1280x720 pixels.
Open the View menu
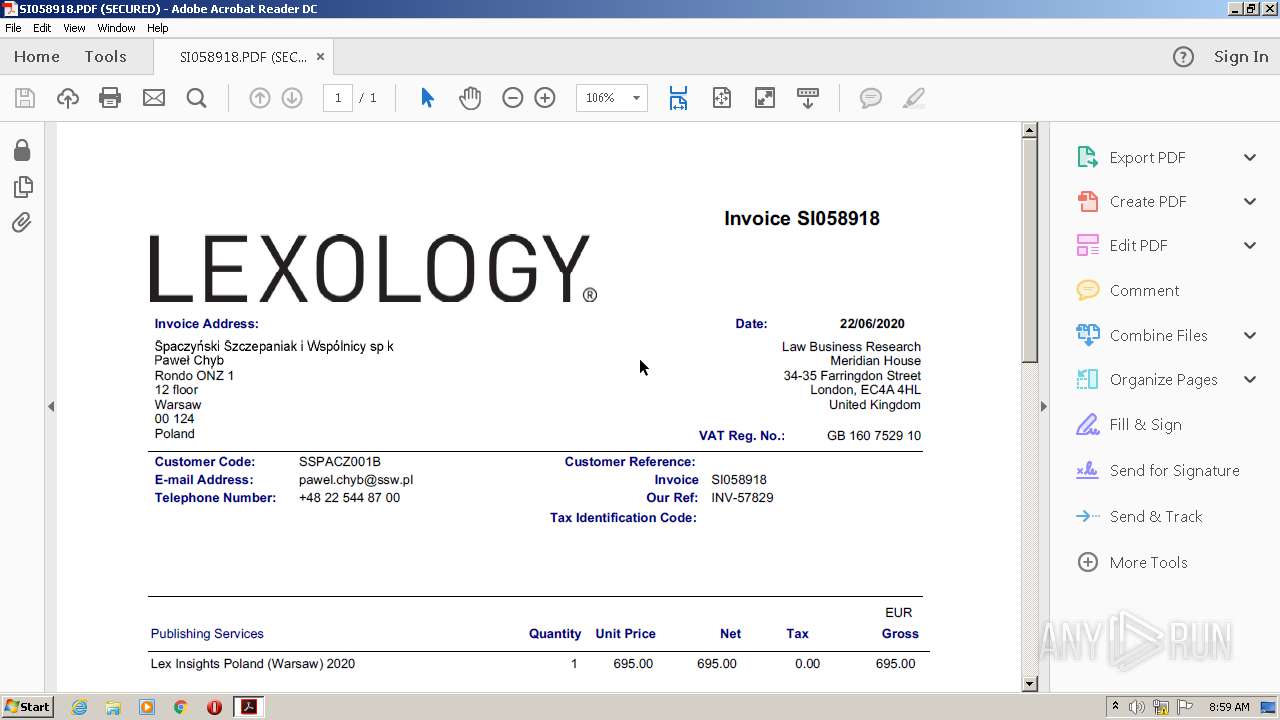[x=74, y=28]
